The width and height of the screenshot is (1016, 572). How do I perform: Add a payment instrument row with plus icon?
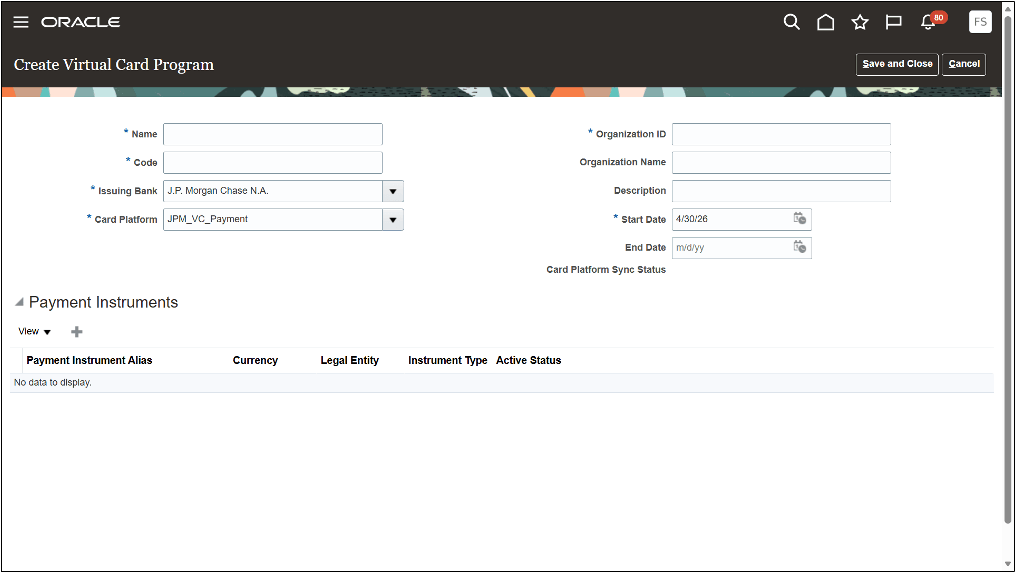(76, 332)
